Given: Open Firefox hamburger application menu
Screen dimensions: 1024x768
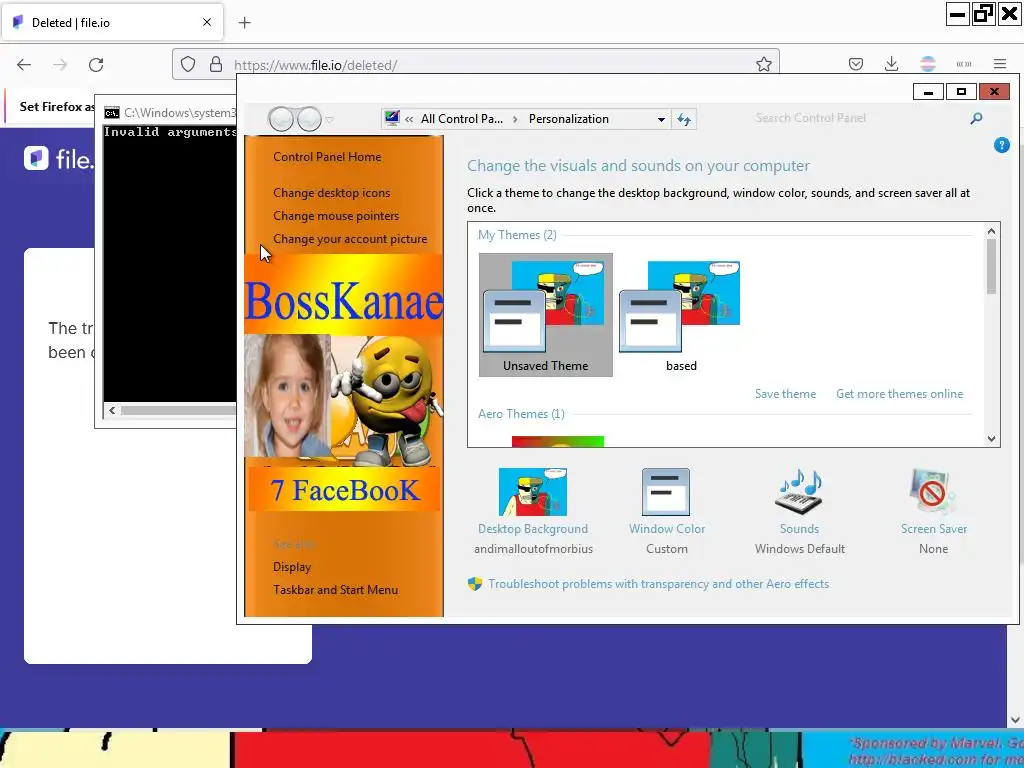Looking at the screenshot, I should 1000,64.
